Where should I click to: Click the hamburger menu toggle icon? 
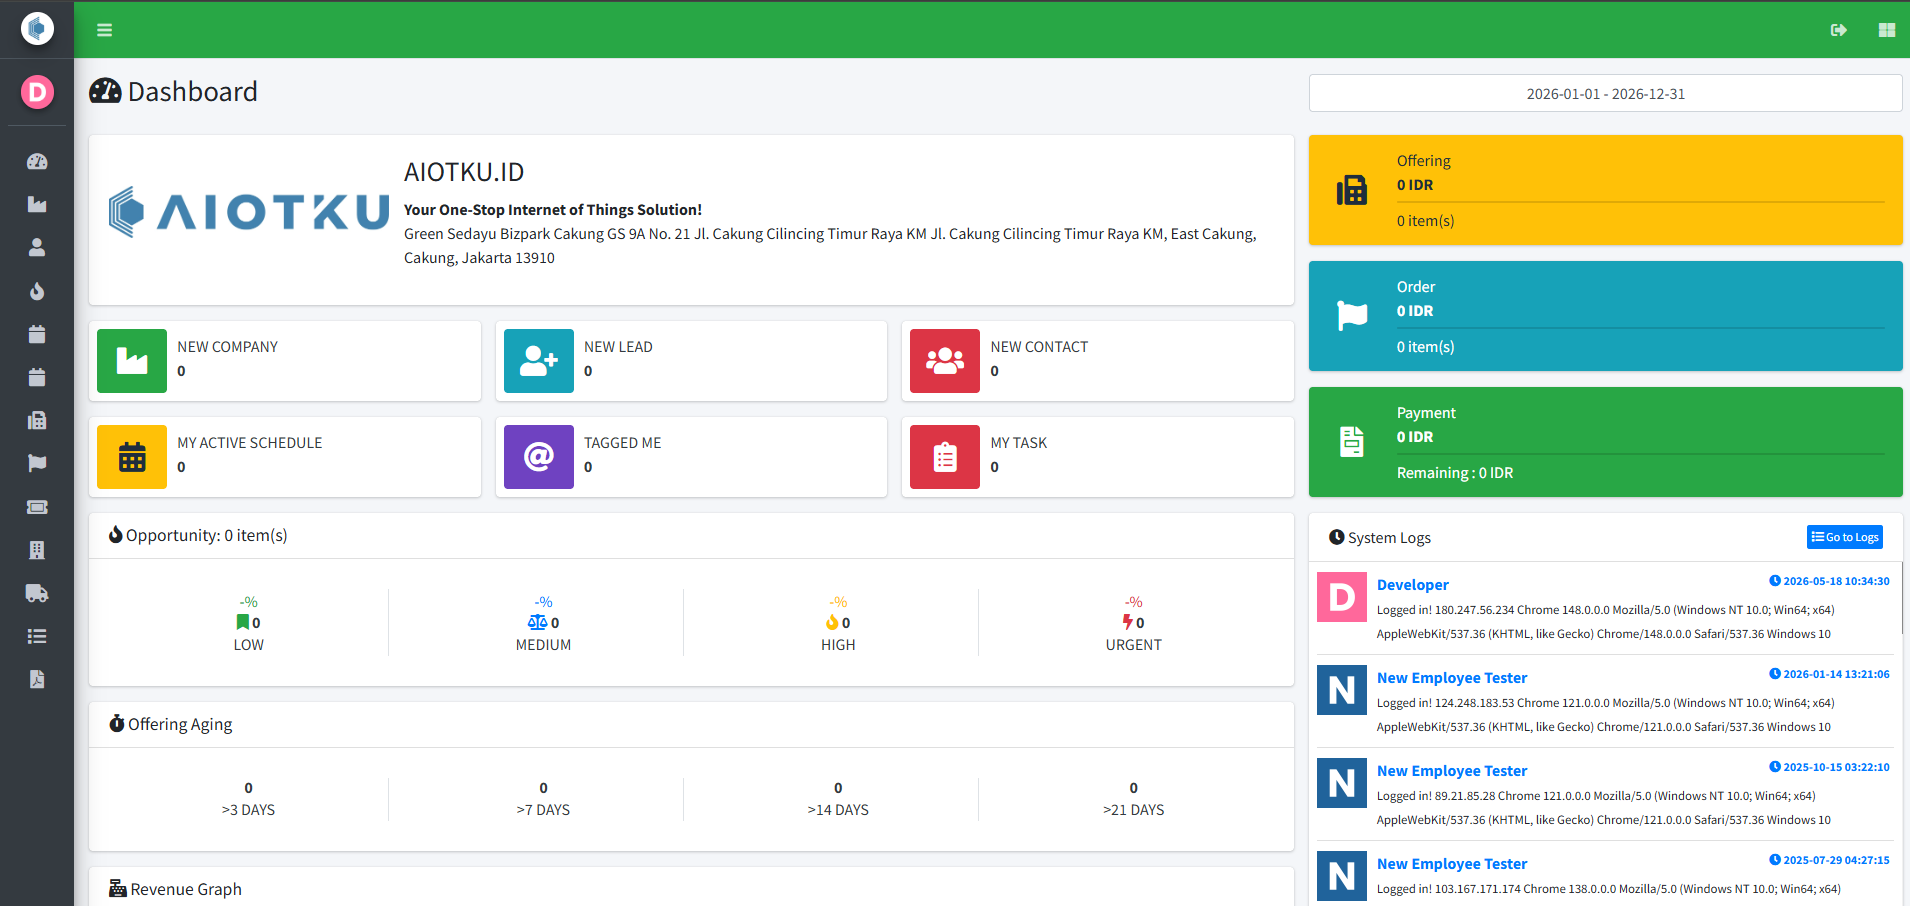(104, 30)
